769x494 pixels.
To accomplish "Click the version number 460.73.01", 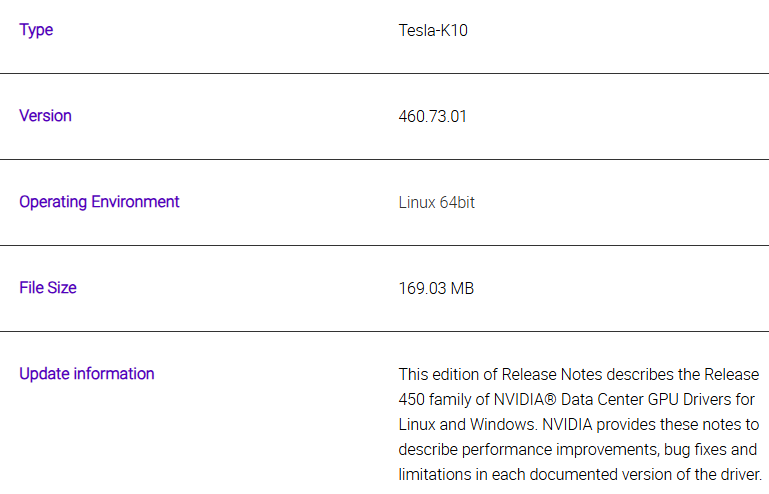I will point(432,116).
